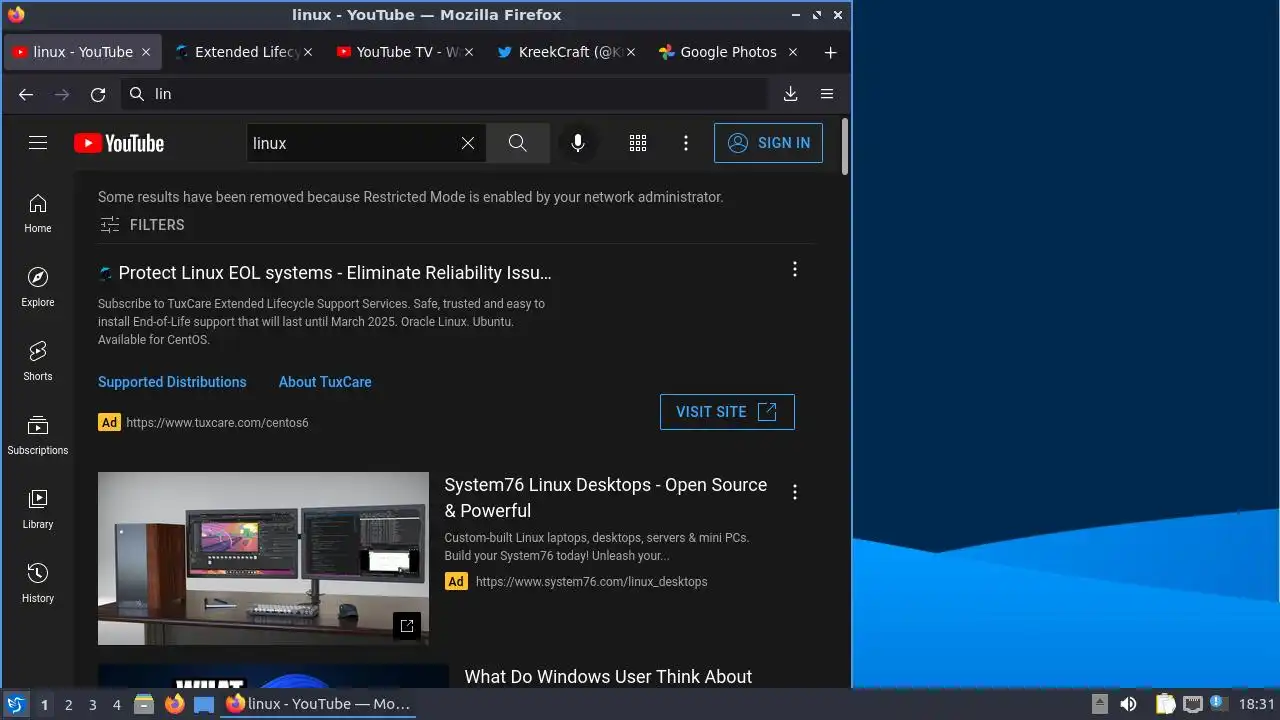Select Firefox window in the taskbar
The height and width of the screenshot is (720, 1280).
pyautogui.click(x=318, y=704)
